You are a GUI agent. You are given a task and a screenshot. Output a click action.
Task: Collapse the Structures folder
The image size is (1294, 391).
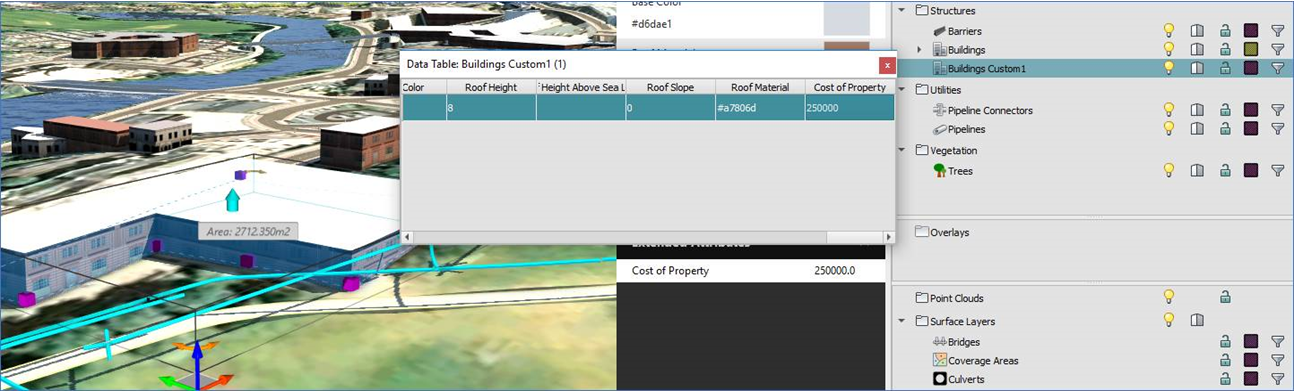[902, 11]
